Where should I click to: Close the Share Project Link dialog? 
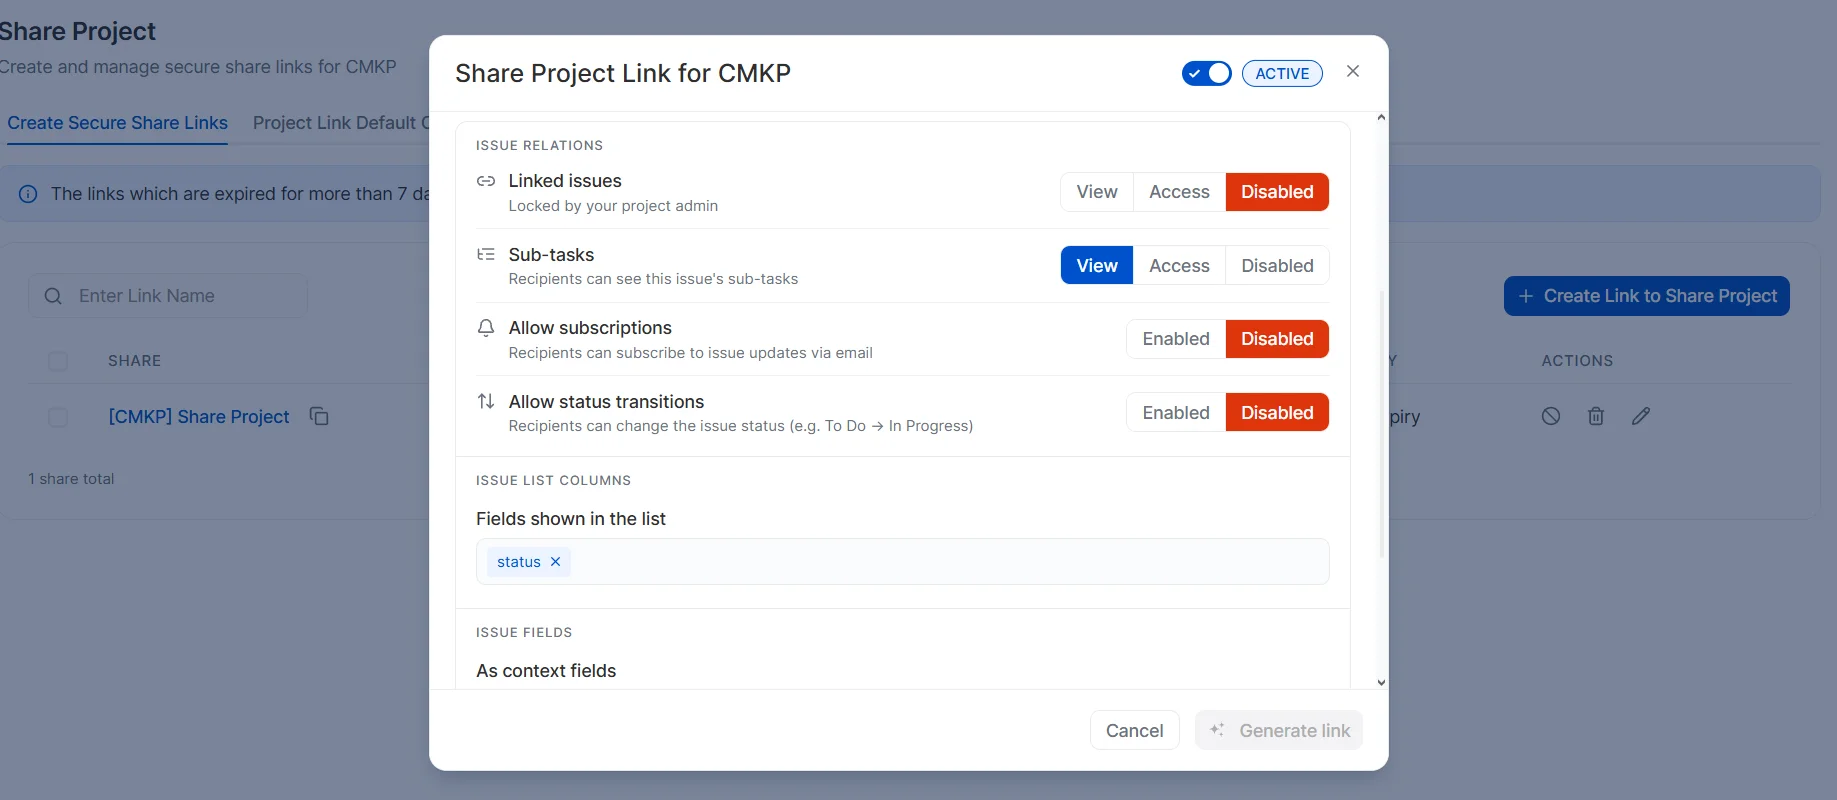[1353, 71]
